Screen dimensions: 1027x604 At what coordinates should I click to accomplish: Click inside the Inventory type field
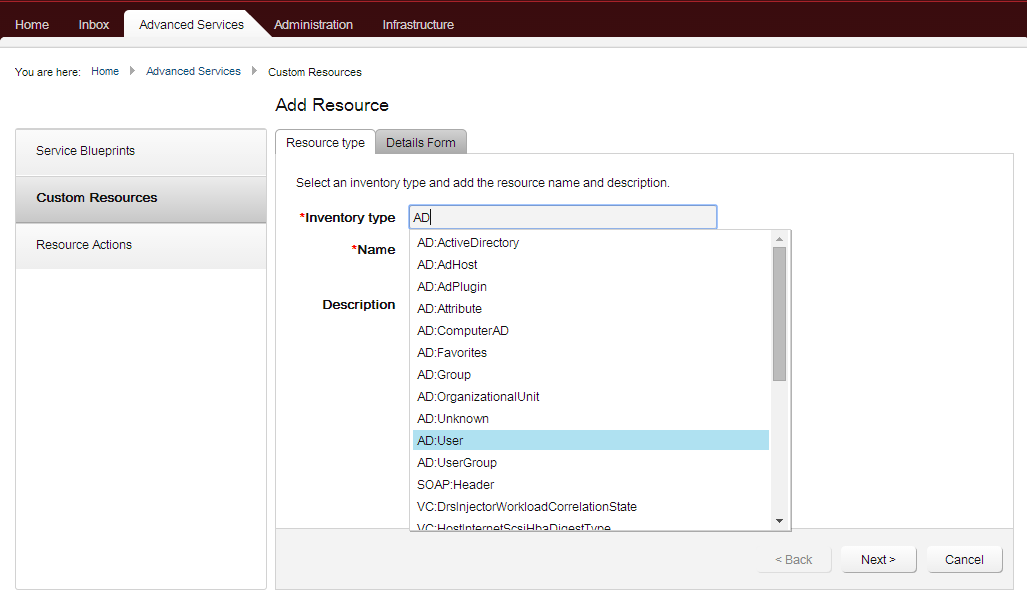click(562, 216)
